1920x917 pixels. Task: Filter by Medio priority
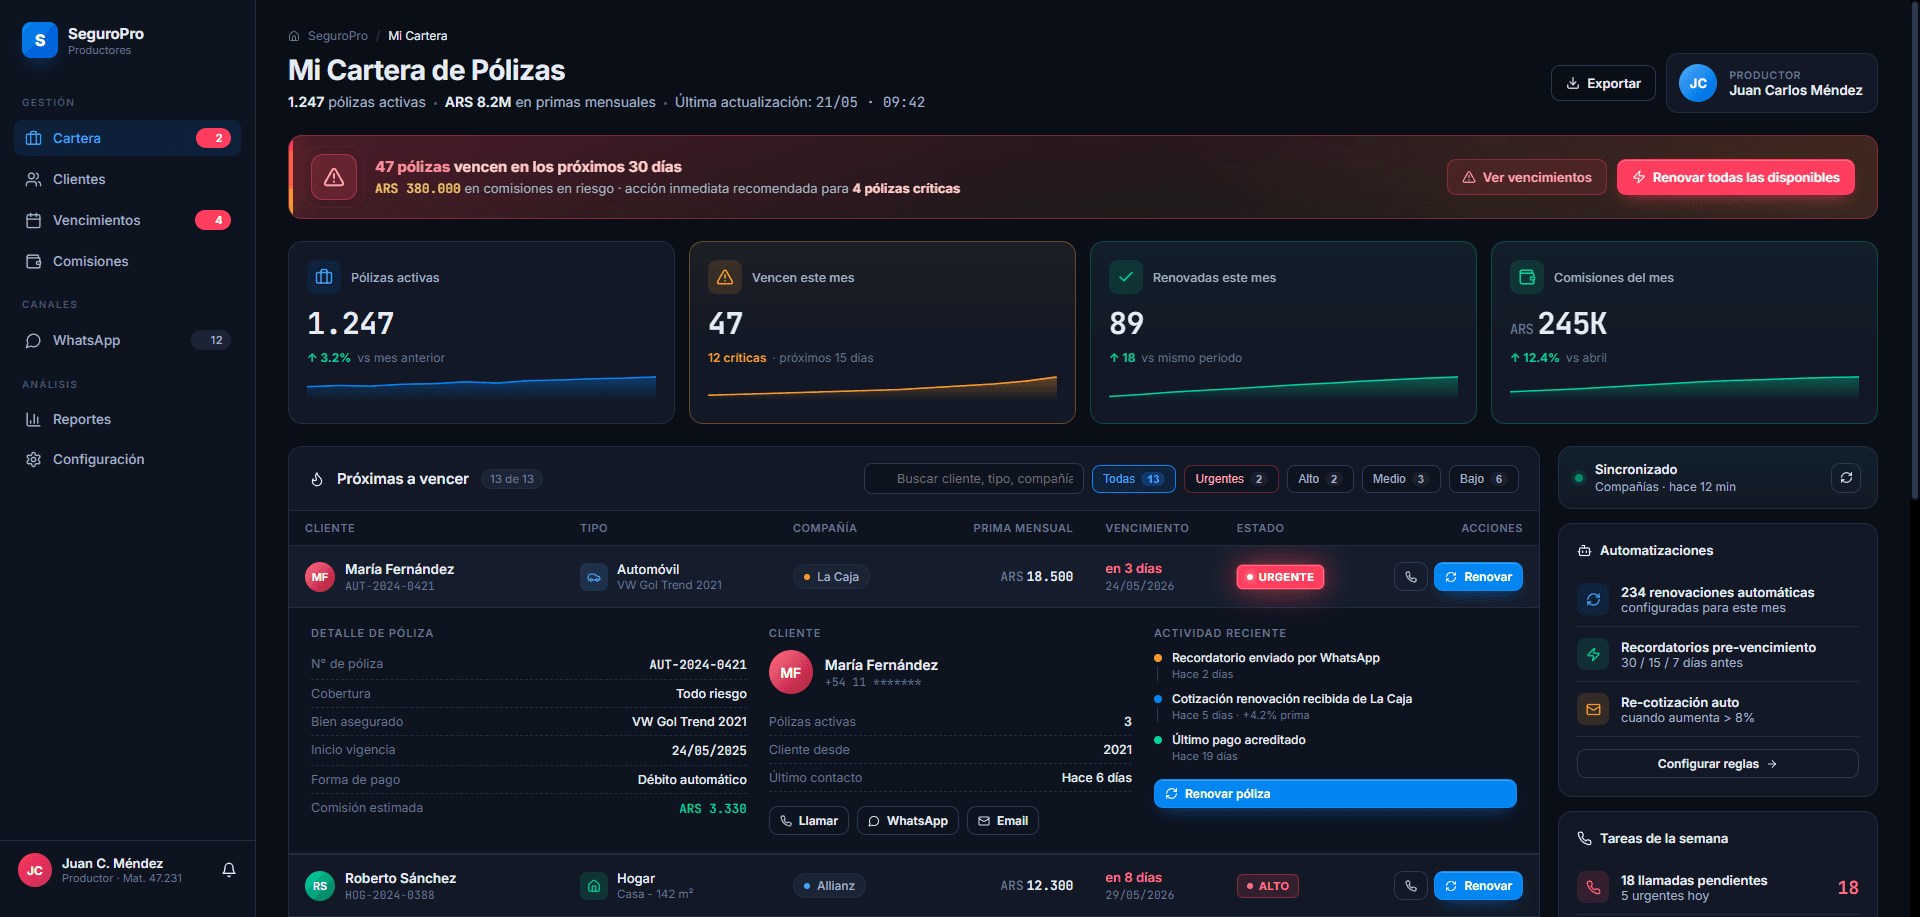click(x=1401, y=479)
